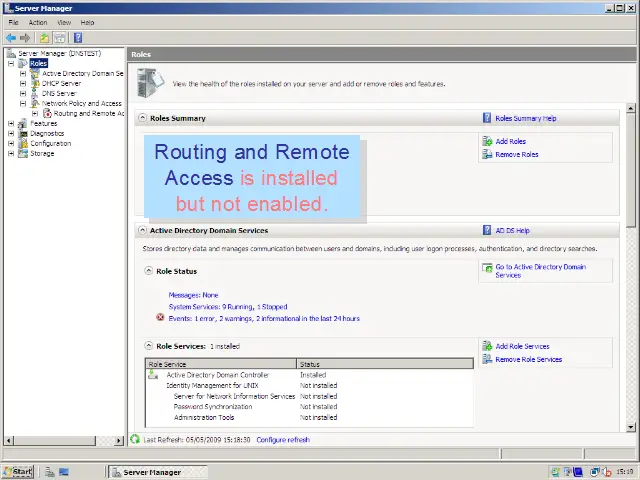640x480 pixels.
Task: Click the Remove Roles icon
Action: 487,154
